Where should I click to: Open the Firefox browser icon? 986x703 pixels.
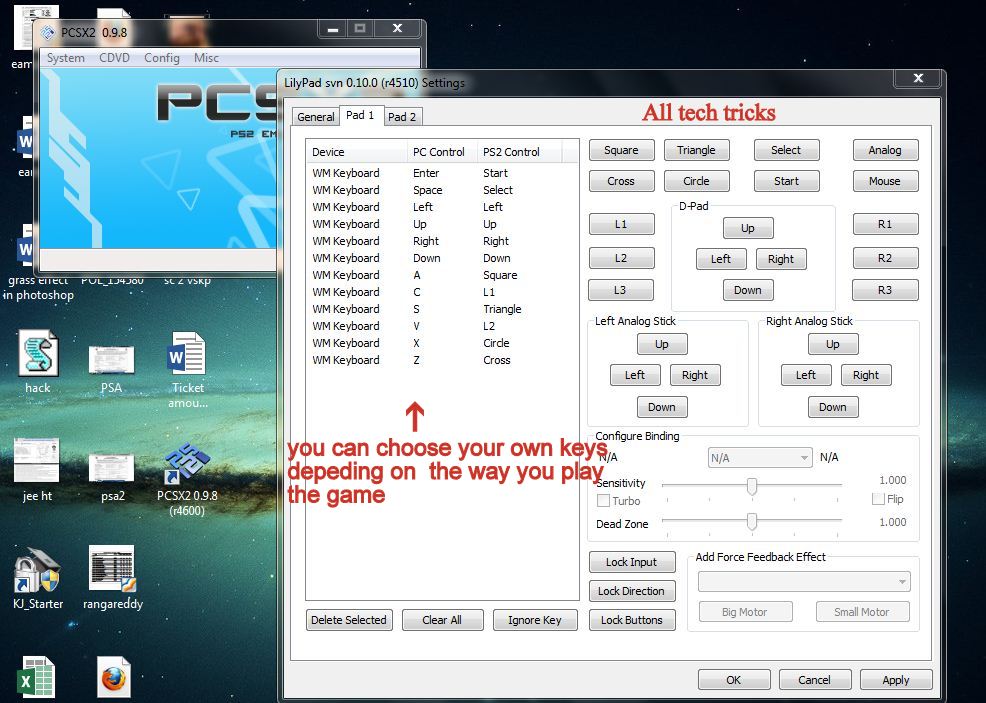(113, 676)
